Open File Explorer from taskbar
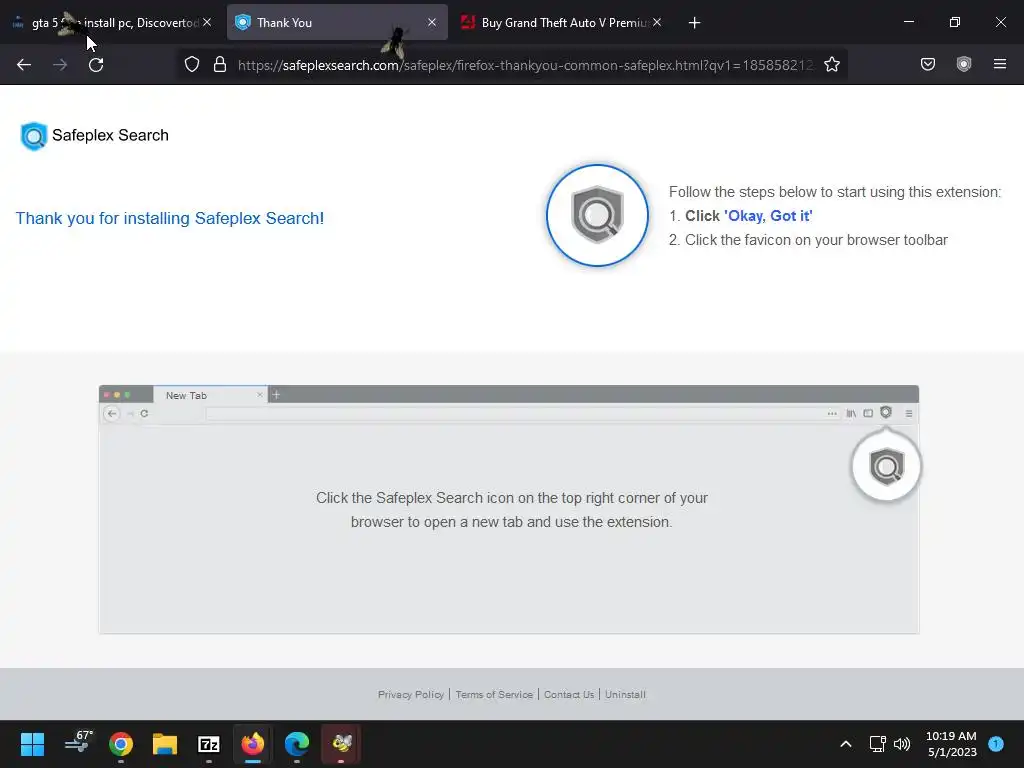This screenshot has height=768, width=1024. pyautogui.click(x=165, y=744)
